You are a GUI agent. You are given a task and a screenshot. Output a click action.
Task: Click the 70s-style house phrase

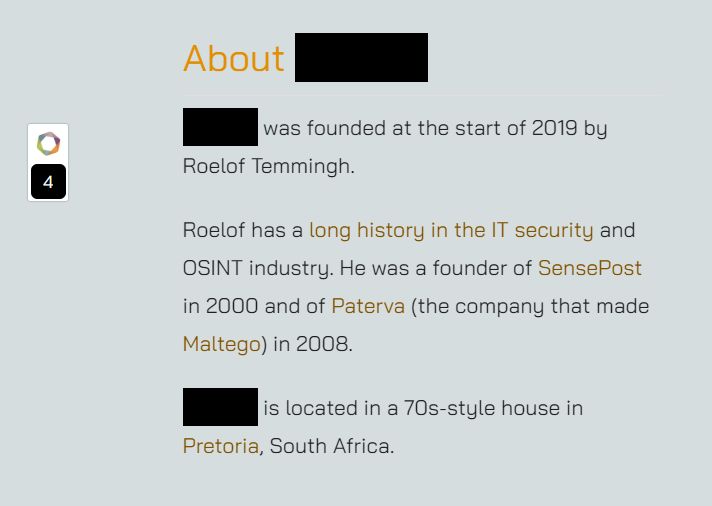pos(482,408)
